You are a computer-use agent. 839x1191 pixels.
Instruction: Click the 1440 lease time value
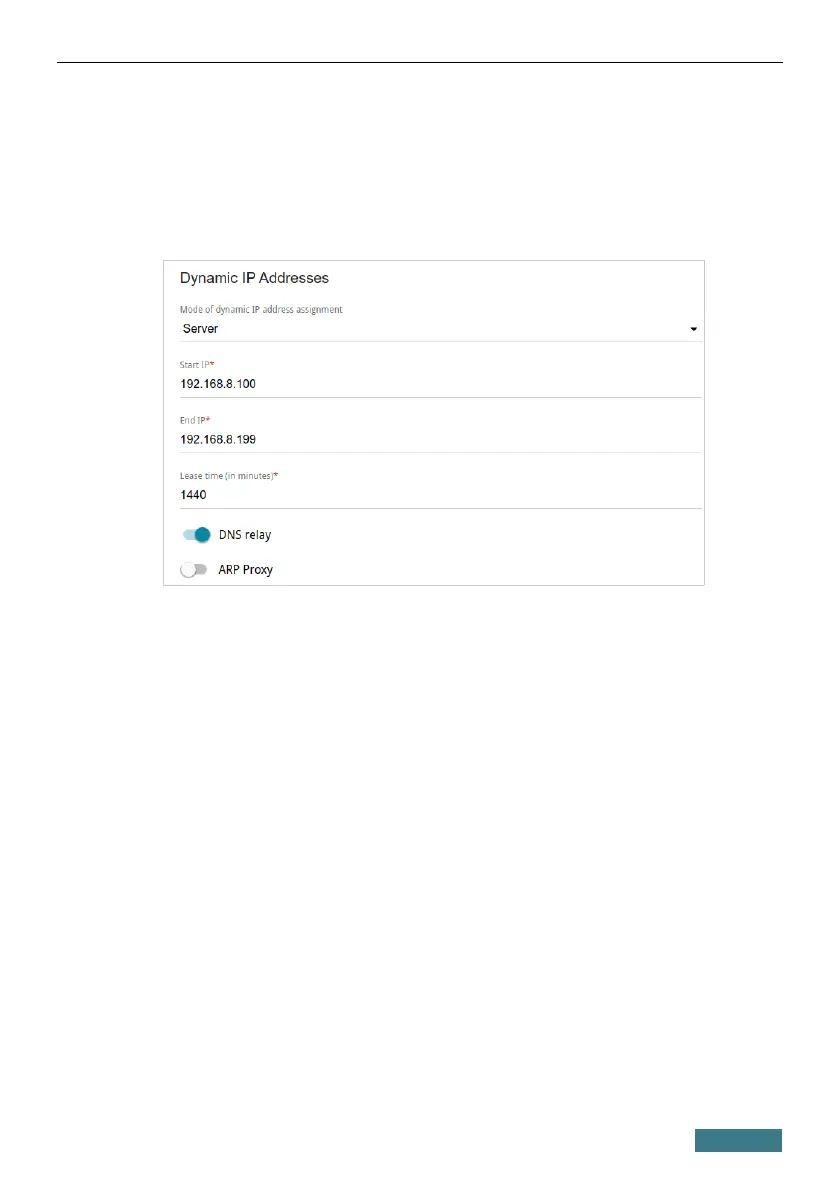pyautogui.click(x=194, y=494)
